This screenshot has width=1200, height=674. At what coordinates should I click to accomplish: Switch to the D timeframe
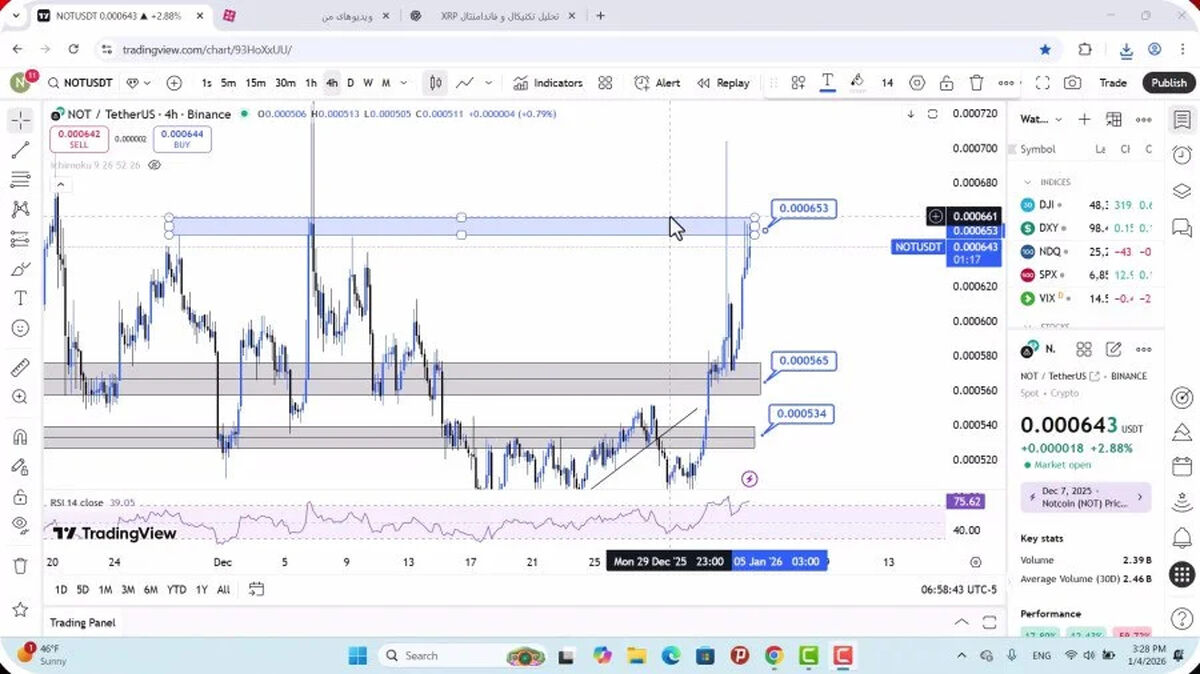[350, 83]
